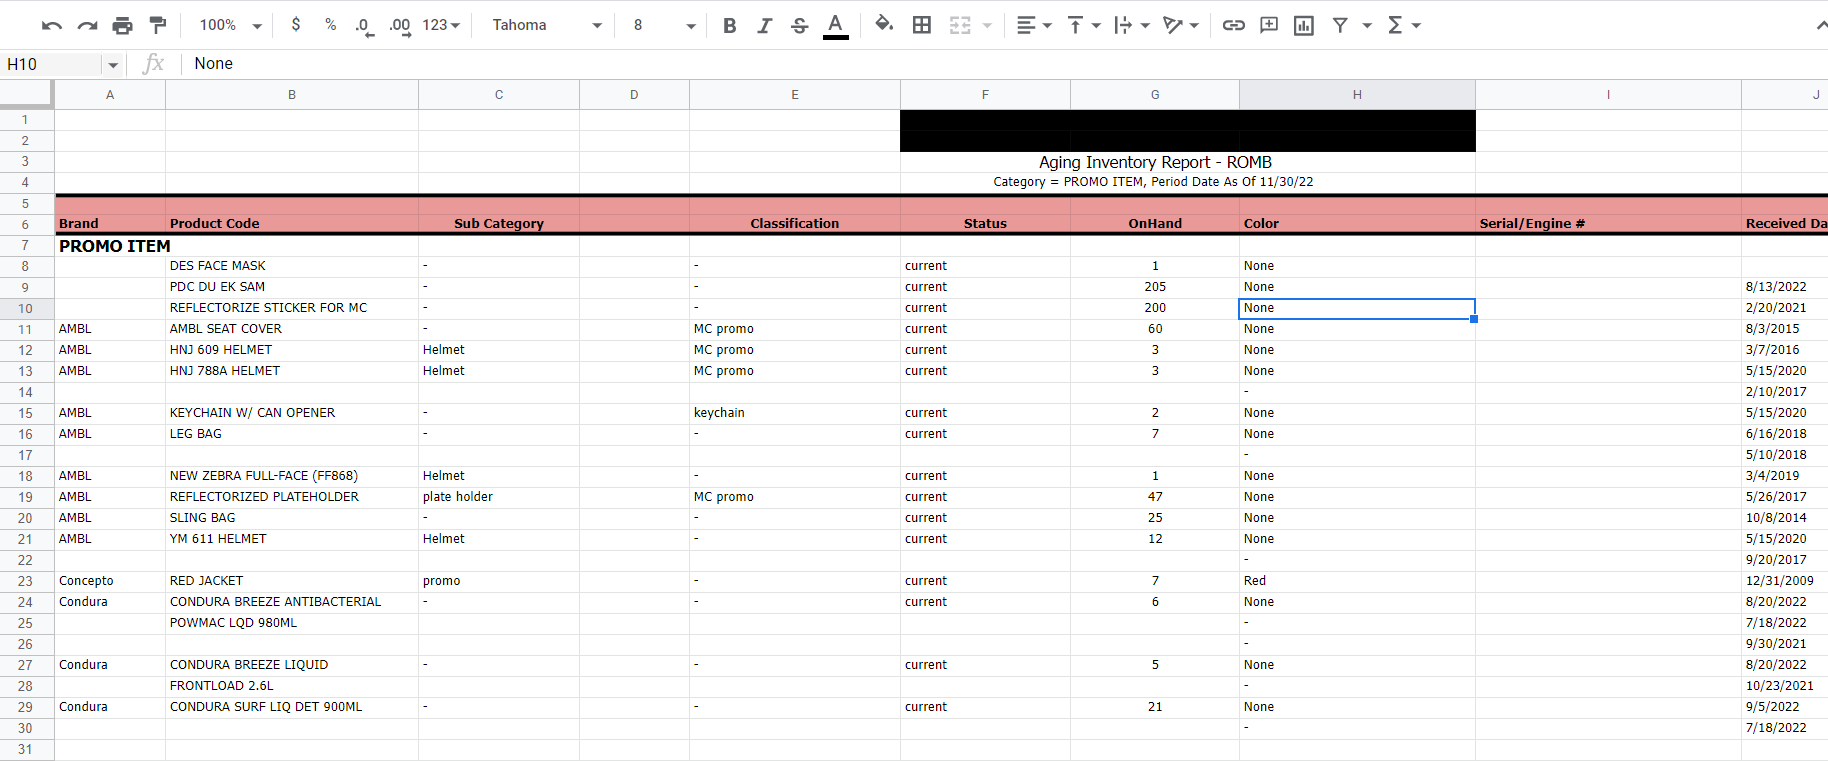Select the plate holder sub category cell
The height and width of the screenshot is (761, 1828).
(x=499, y=497)
